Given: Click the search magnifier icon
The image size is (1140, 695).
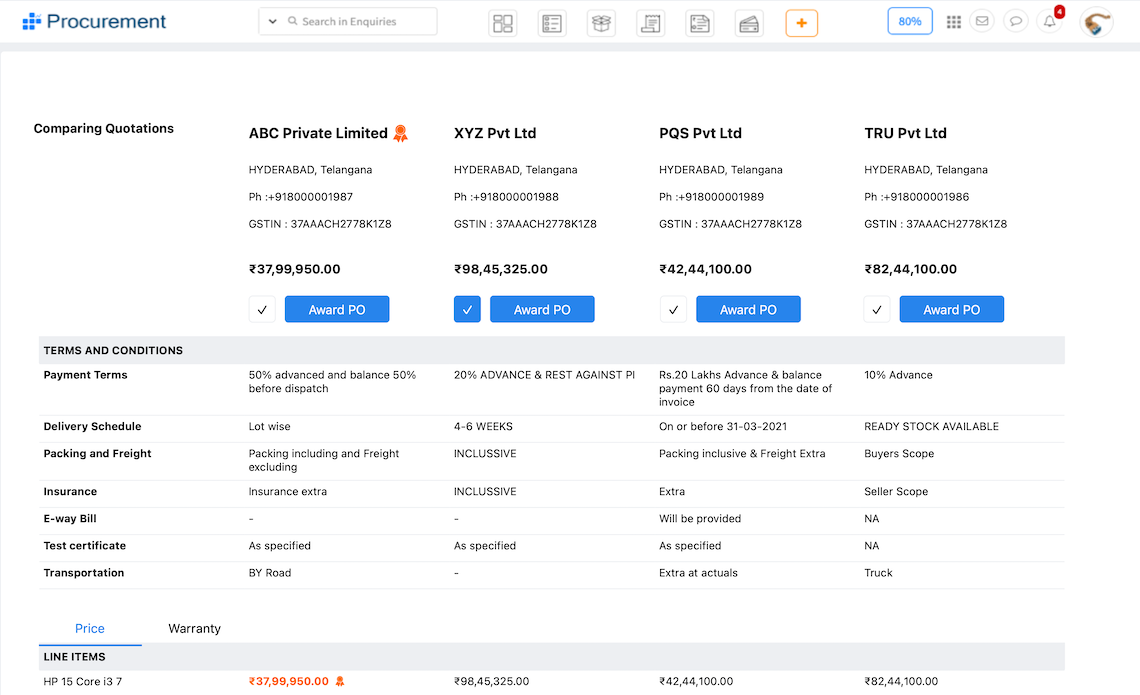Looking at the screenshot, I should (x=292, y=21).
